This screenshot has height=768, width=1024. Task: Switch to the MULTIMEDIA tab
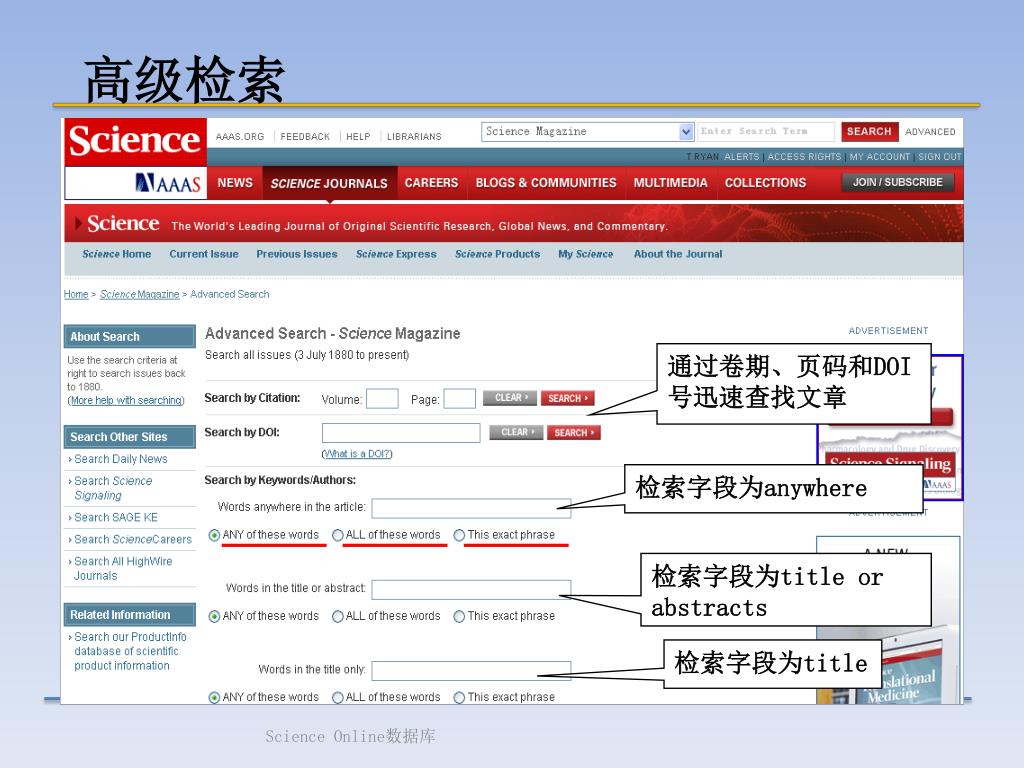coord(670,183)
